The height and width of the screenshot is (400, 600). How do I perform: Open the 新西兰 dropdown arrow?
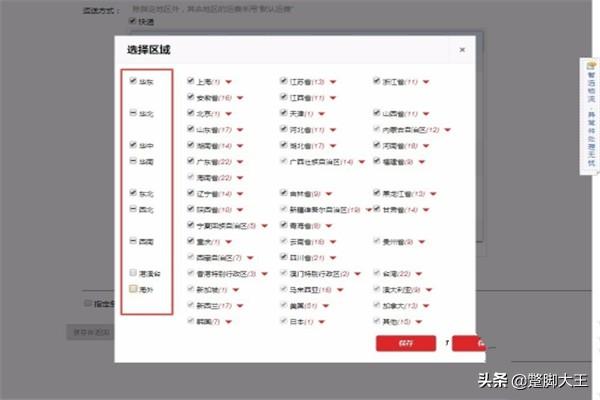tap(240, 306)
